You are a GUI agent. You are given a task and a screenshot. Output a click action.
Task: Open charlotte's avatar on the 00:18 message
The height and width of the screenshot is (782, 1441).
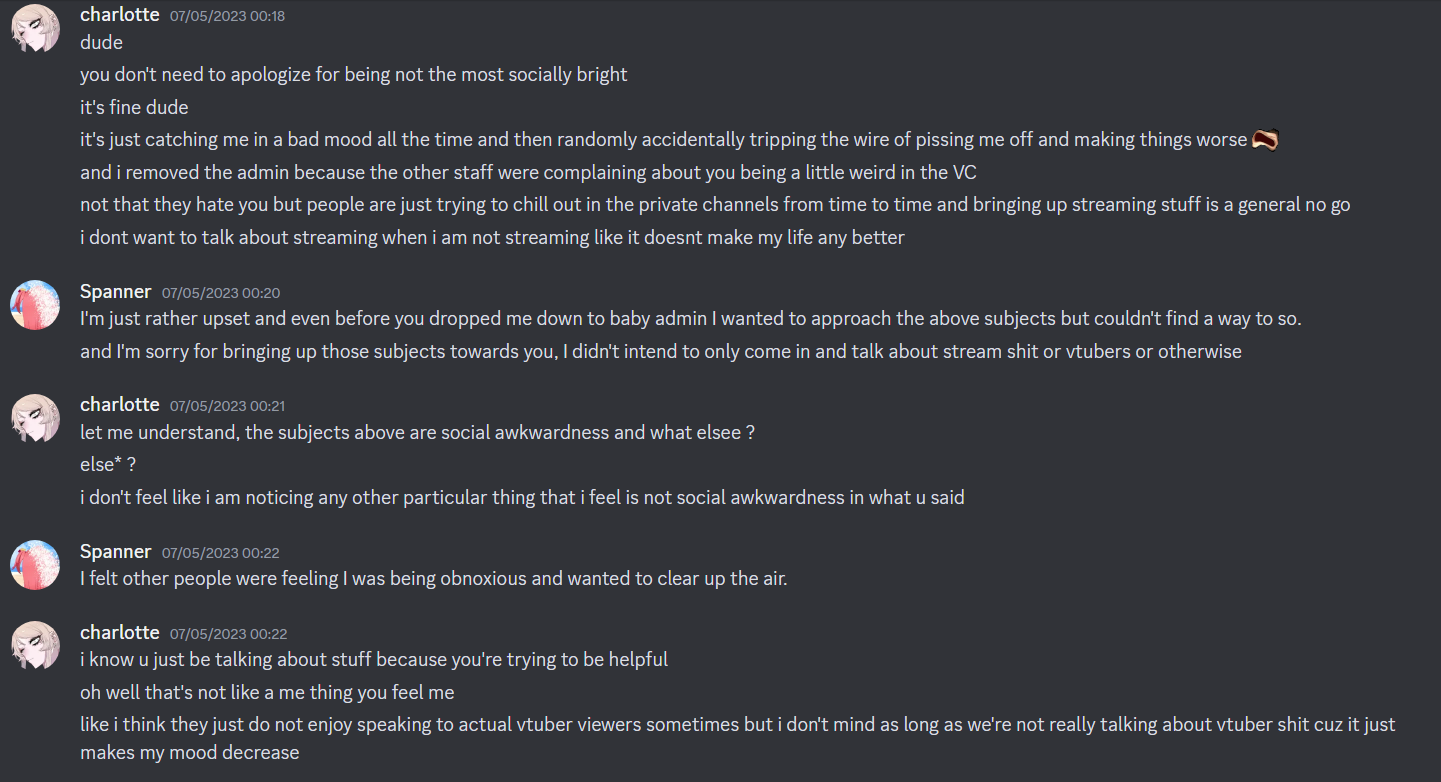tap(35, 28)
